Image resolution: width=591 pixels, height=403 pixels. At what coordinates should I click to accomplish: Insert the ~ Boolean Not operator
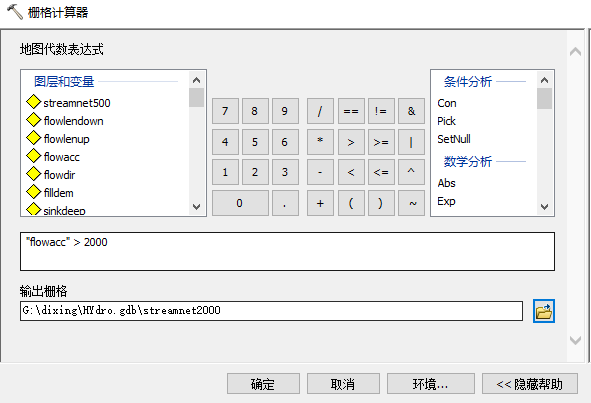pos(411,203)
